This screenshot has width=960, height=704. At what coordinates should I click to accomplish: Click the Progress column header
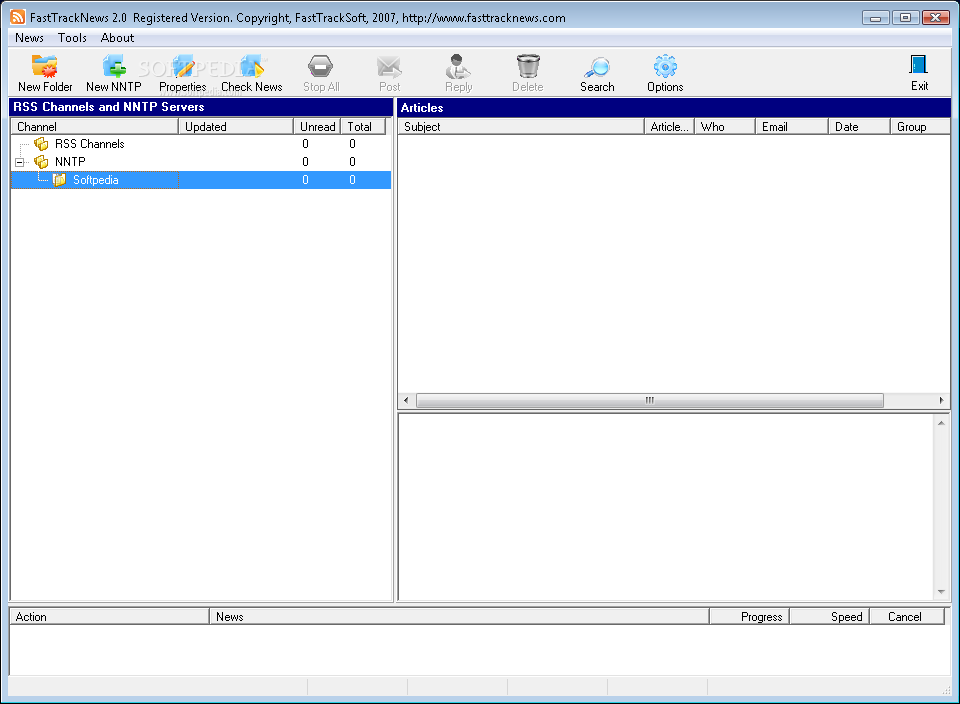749,616
